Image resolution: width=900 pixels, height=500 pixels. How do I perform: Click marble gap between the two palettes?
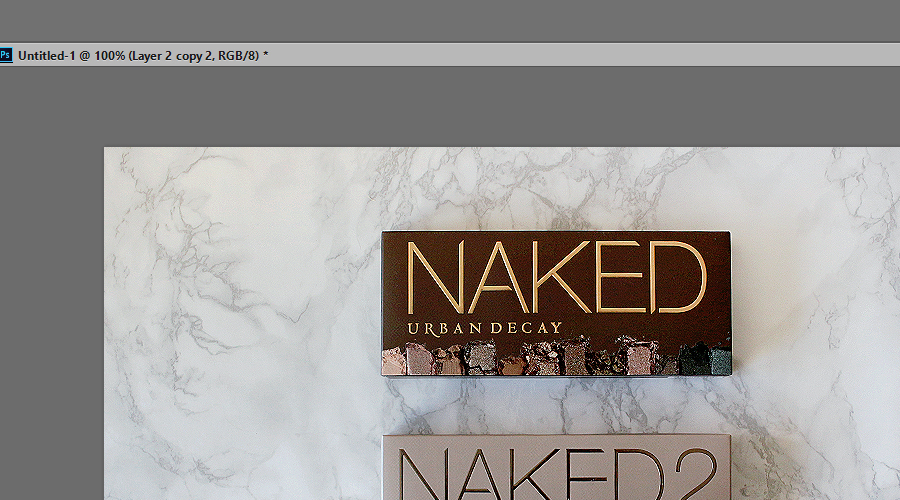click(555, 404)
